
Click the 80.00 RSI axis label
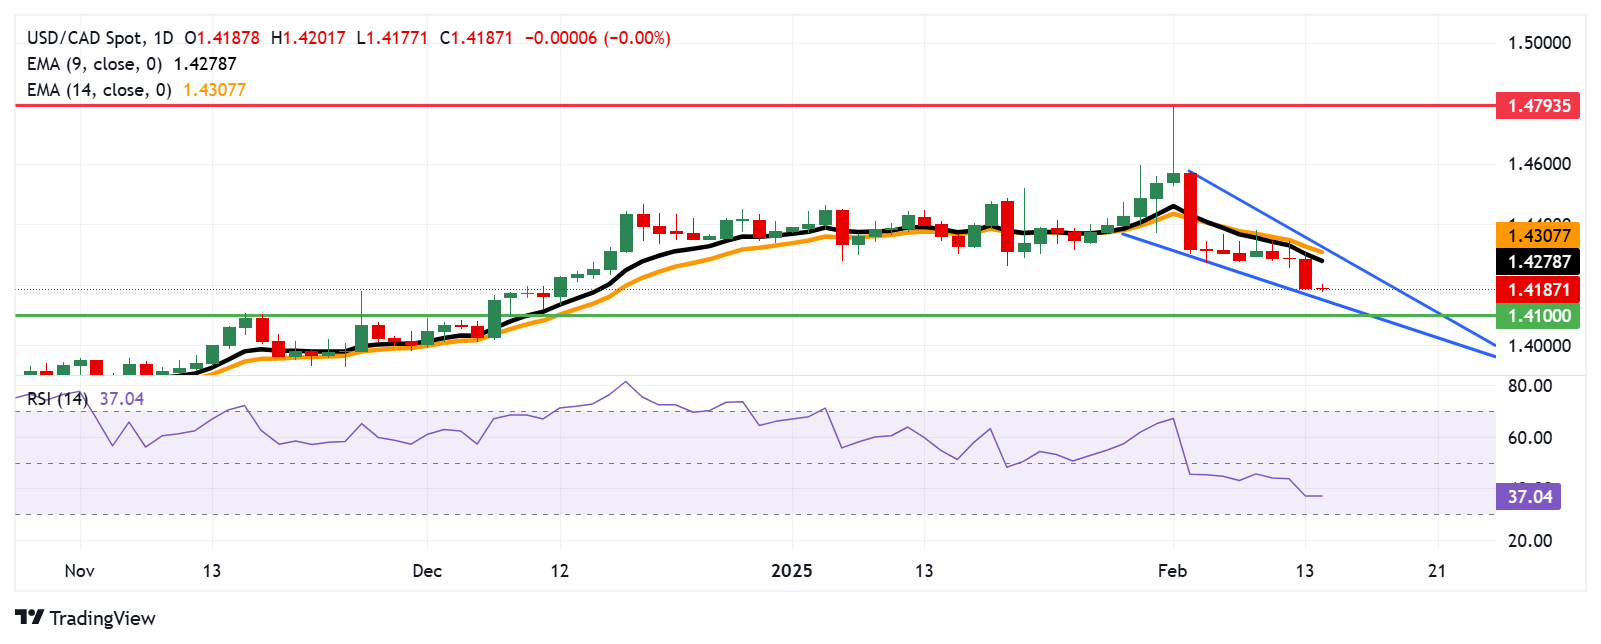pyautogui.click(x=1529, y=386)
